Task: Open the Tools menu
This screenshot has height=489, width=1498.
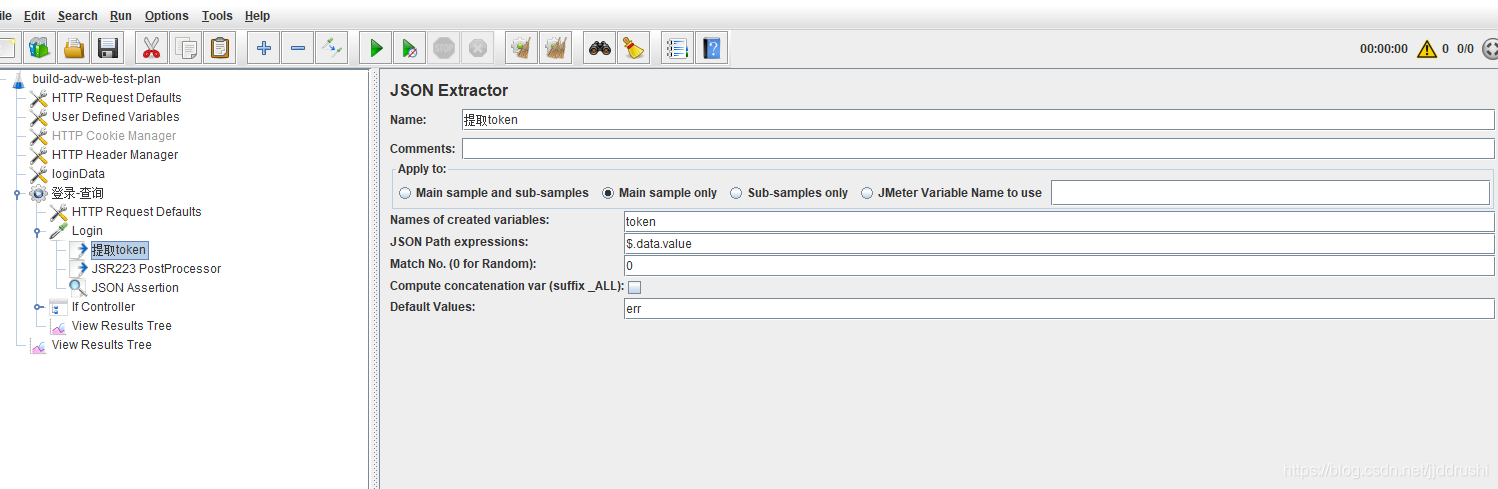Action: tap(217, 15)
